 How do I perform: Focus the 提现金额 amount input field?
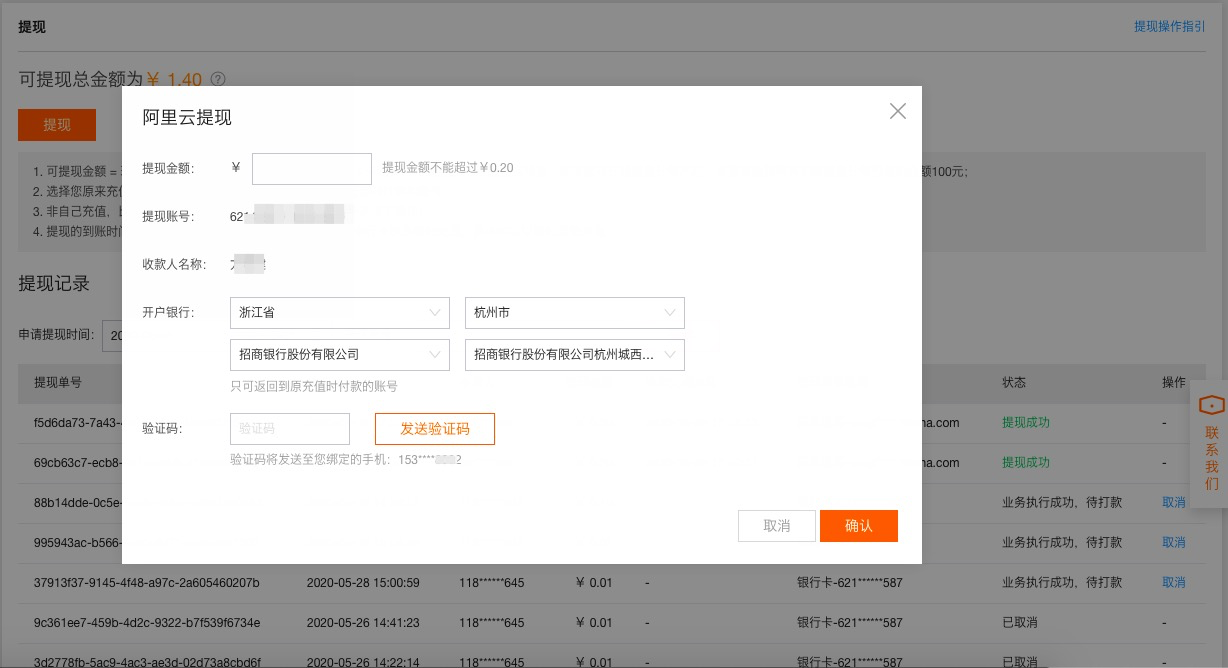(x=312, y=168)
